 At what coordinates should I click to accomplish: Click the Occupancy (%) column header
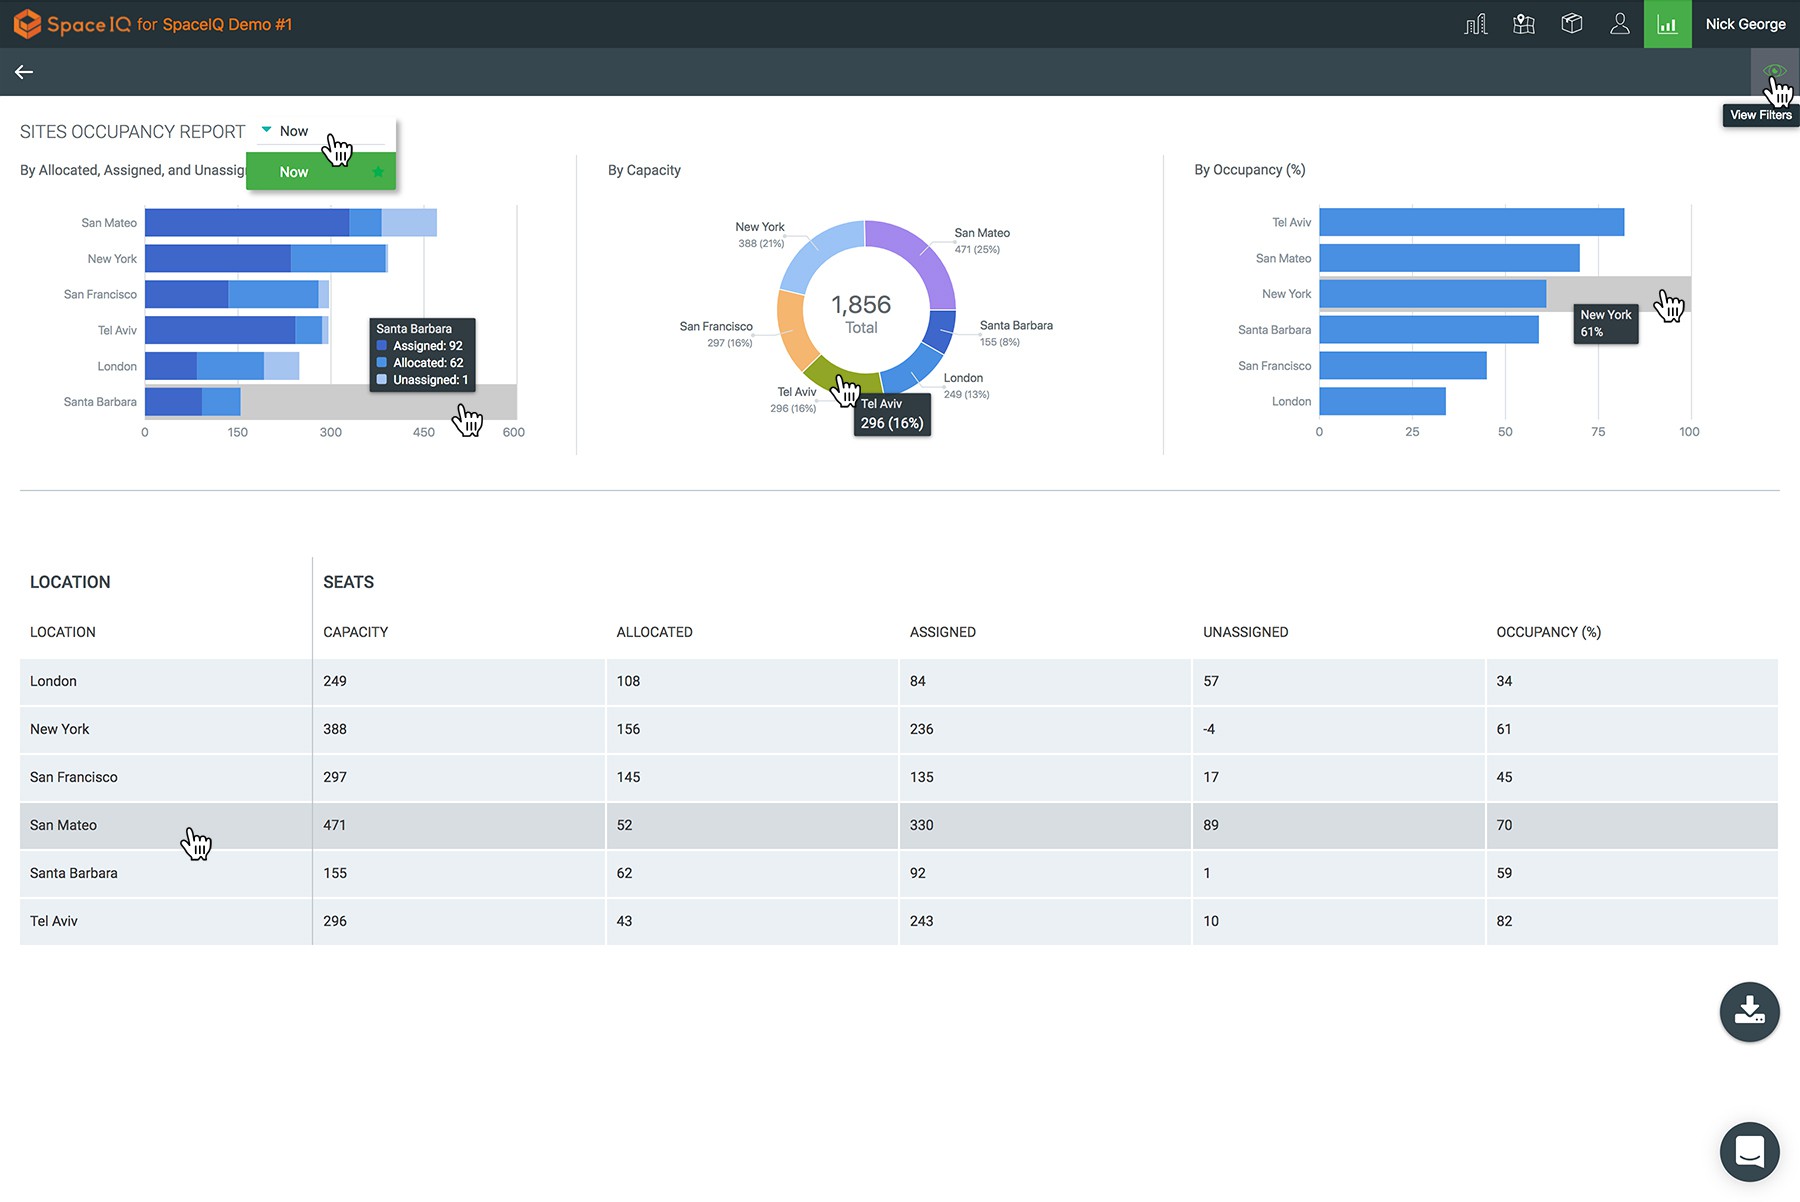(1548, 631)
